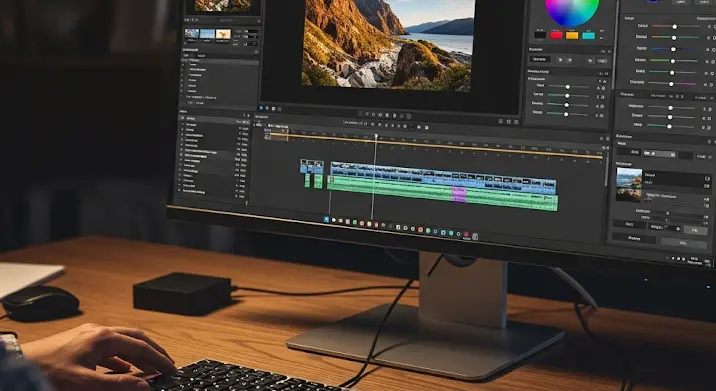Select the black color swatch below color wheel
Viewport: 716px width, 391px height.
click(x=540, y=35)
